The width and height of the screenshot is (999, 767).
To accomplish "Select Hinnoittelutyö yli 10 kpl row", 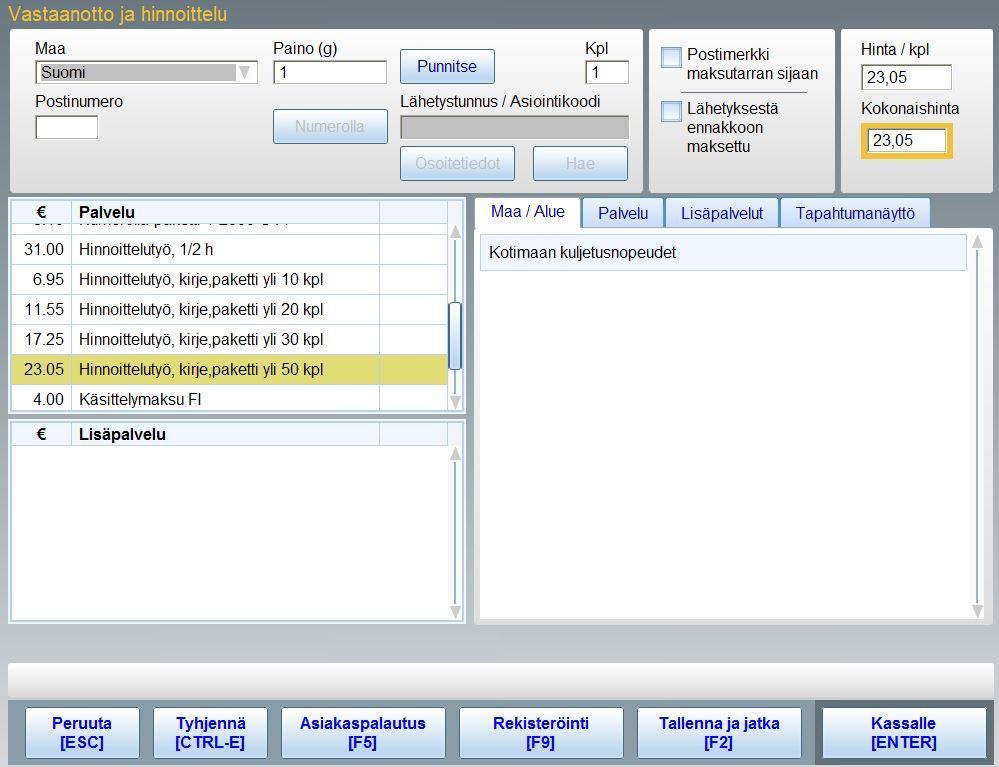I will click(229, 280).
